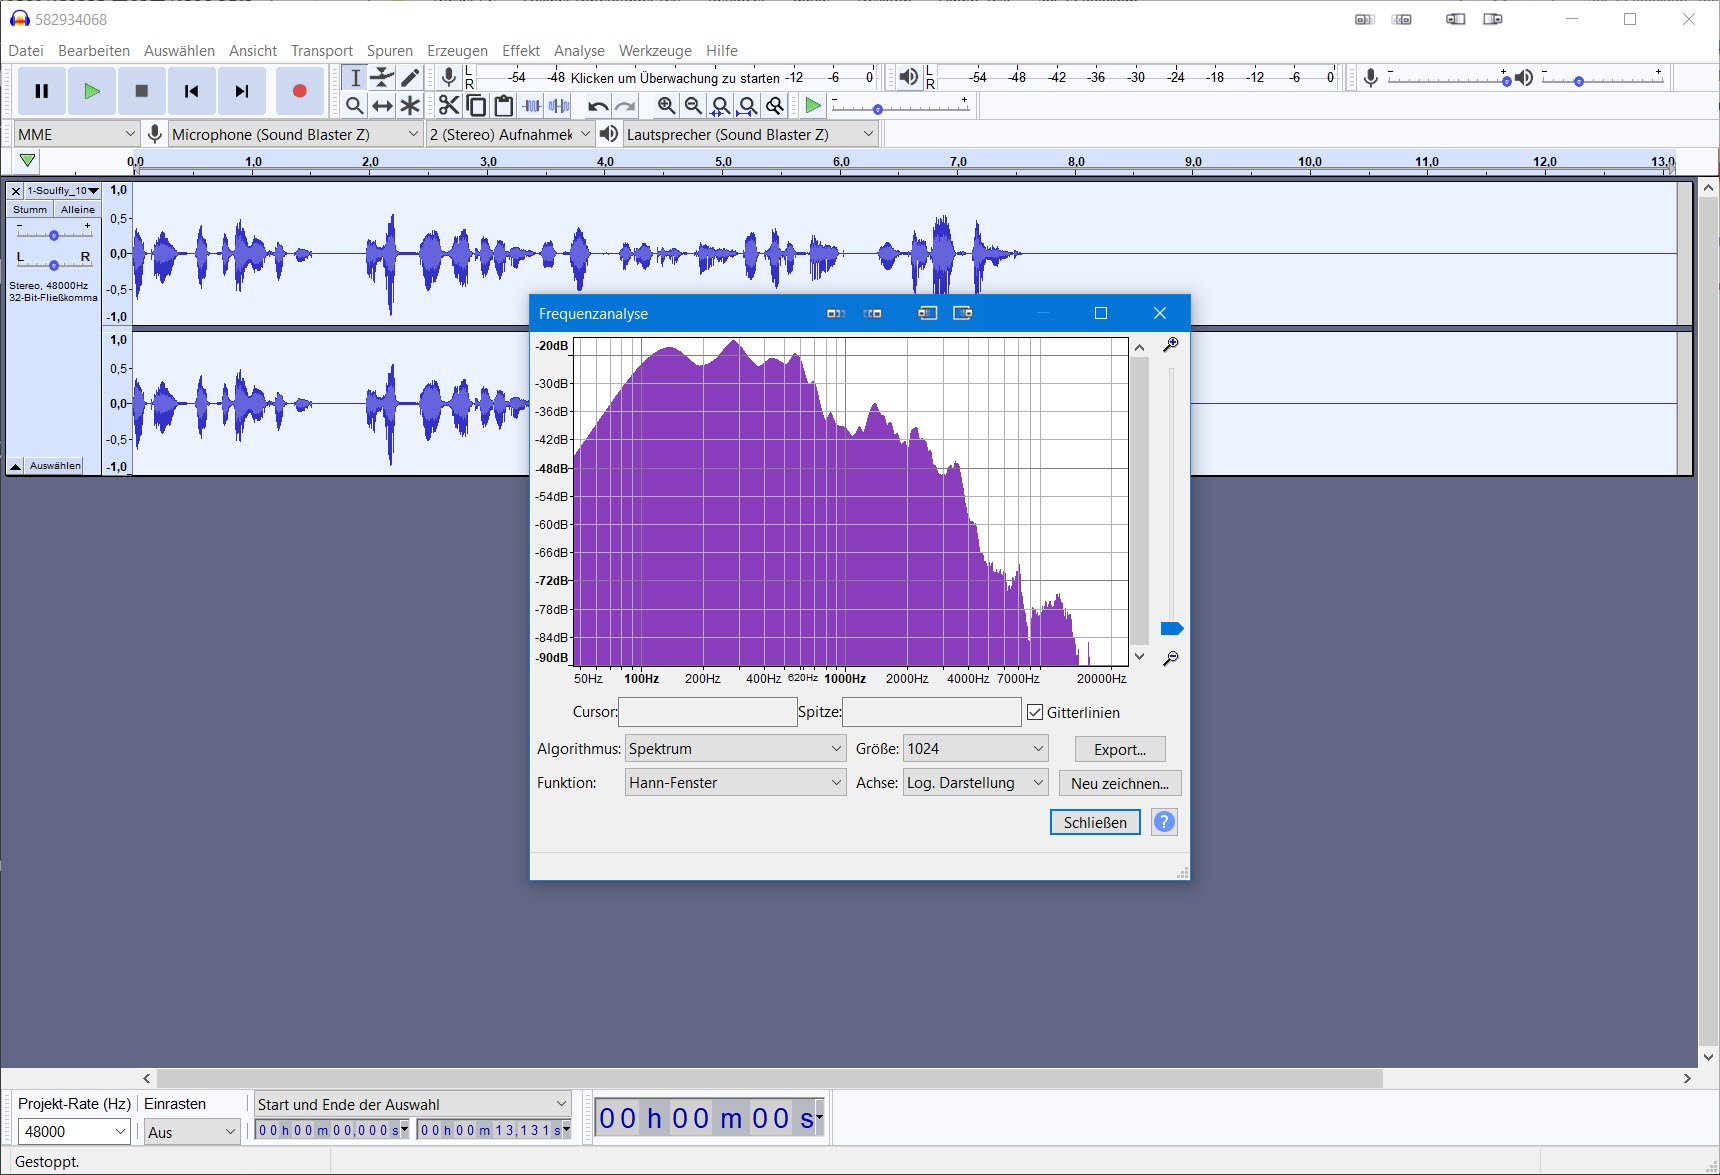Image resolution: width=1720 pixels, height=1175 pixels.
Task: Click the Schließen button
Action: click(x=1095, y=823)
